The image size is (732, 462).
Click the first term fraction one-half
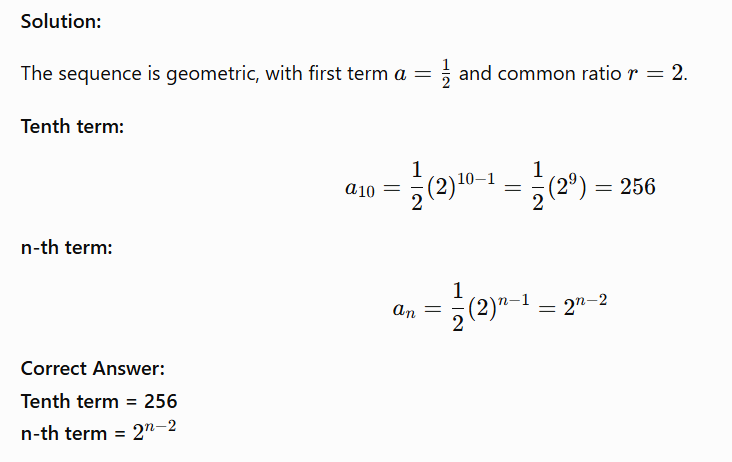(446, 73)
